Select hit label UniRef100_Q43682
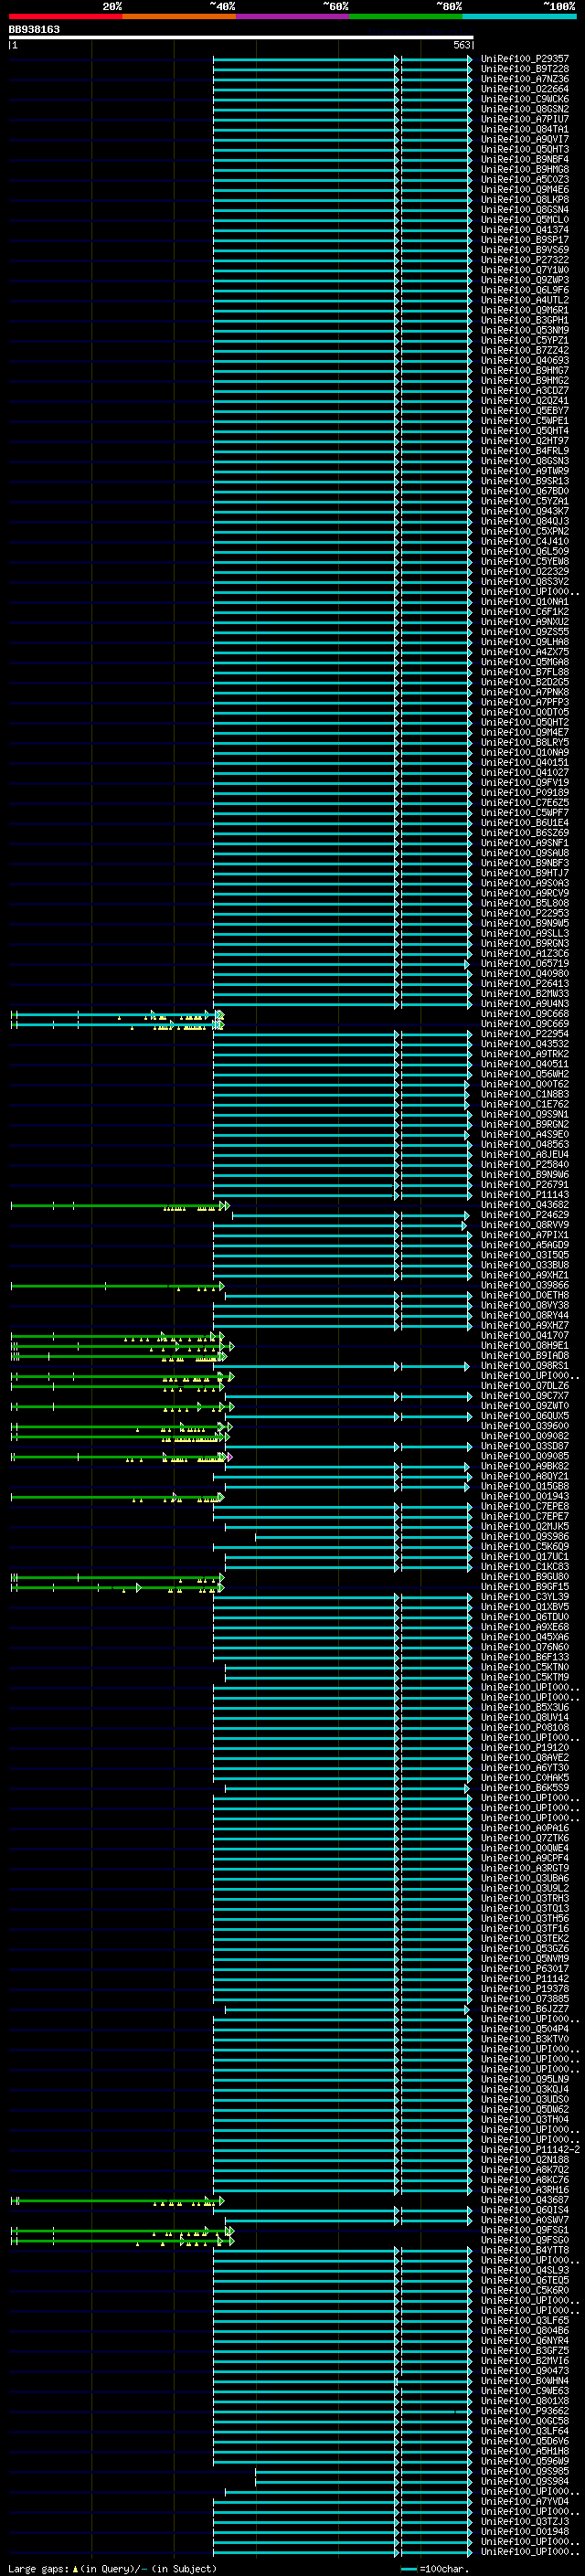Viewport: 585px width, 2576px height. 525,1205
